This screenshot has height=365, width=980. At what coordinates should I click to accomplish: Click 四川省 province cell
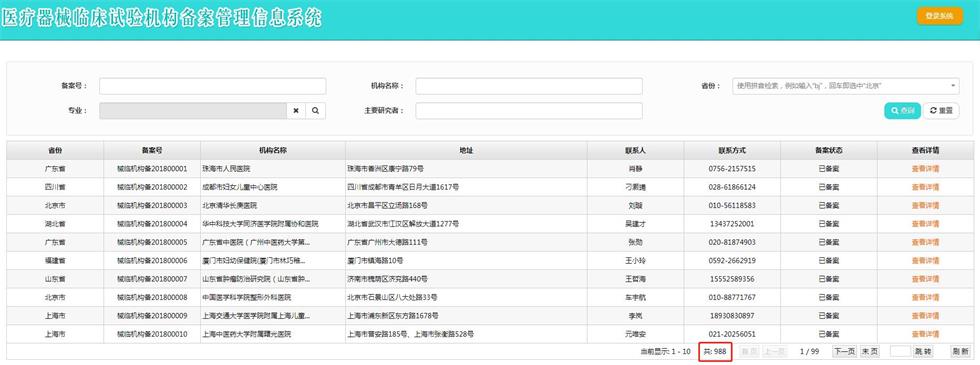tap(55, 187)
